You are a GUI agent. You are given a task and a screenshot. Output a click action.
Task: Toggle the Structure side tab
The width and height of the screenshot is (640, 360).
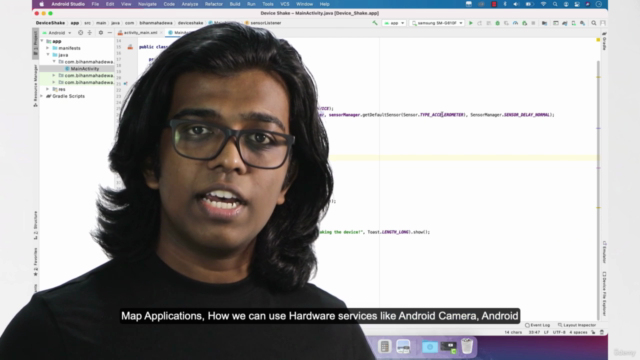coord(36,225)
